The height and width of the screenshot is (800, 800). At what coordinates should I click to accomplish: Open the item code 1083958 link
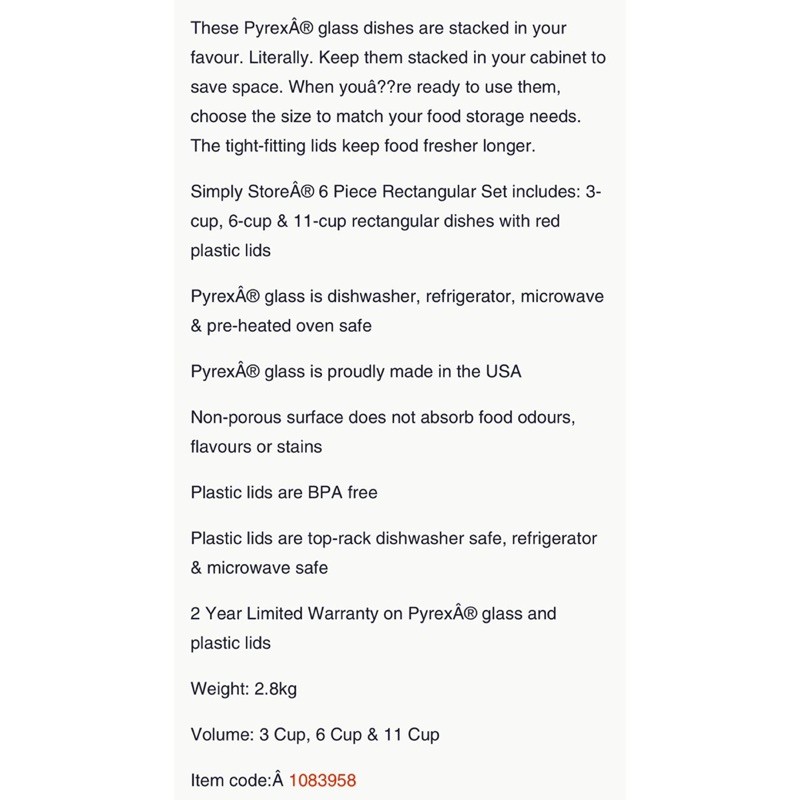click(322, 780)
